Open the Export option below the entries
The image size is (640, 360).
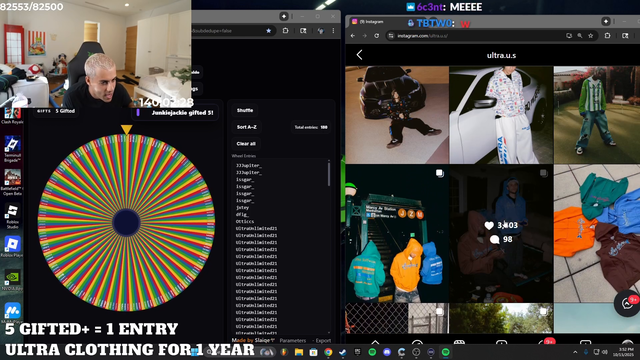pyautogui.click(x=323, y=340)
